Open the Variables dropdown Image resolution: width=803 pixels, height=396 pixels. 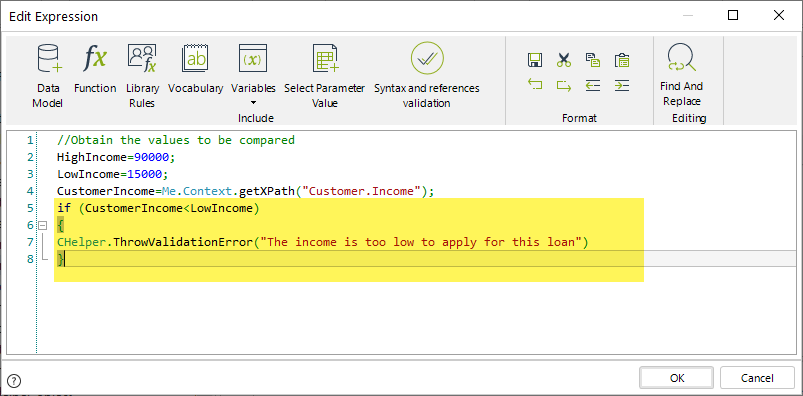(x=253, y=74)
